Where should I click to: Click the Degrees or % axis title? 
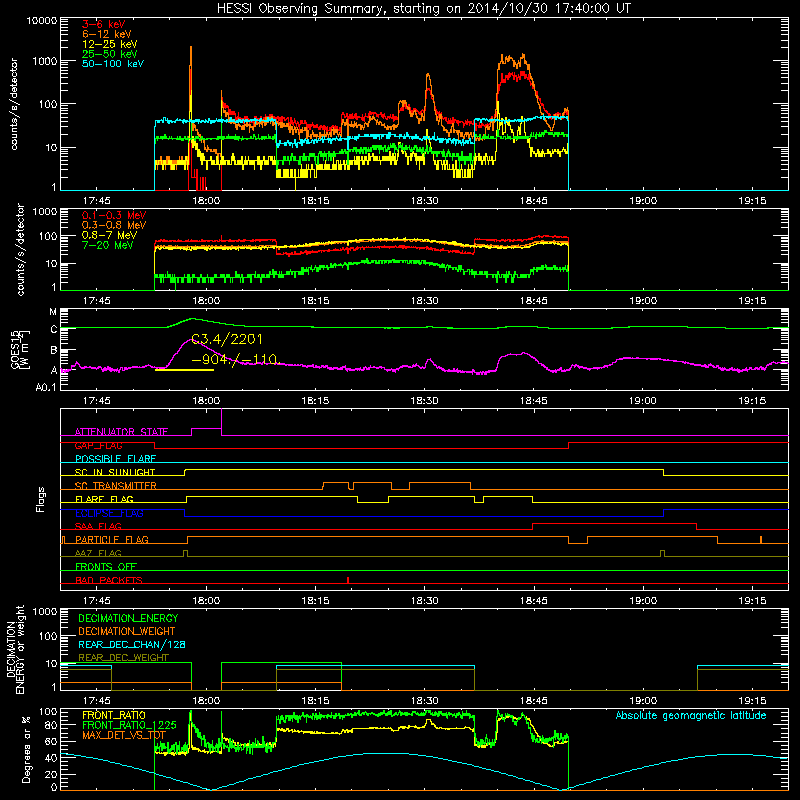[x=26, y=750]
